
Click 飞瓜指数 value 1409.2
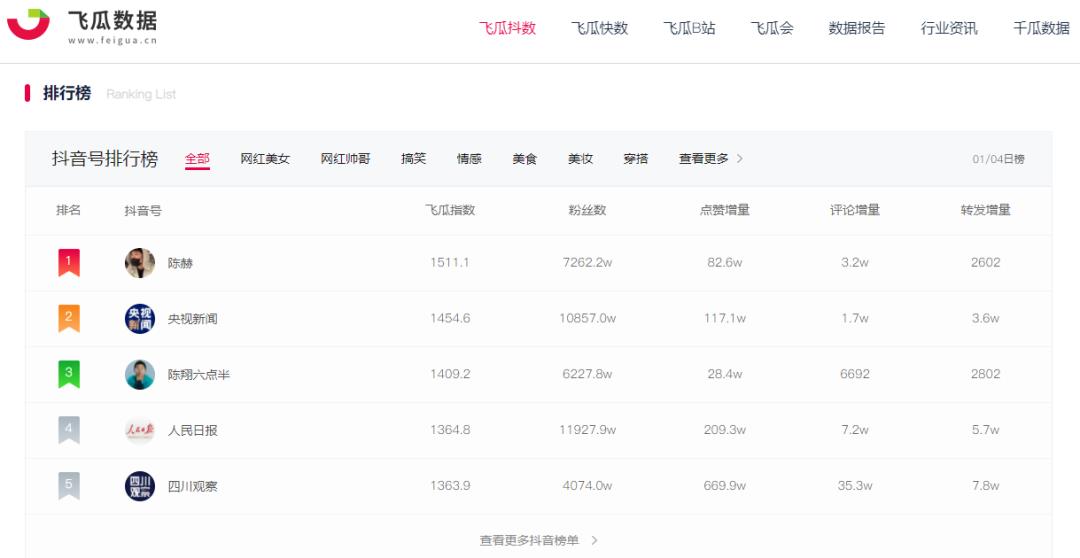pos(450,374)
